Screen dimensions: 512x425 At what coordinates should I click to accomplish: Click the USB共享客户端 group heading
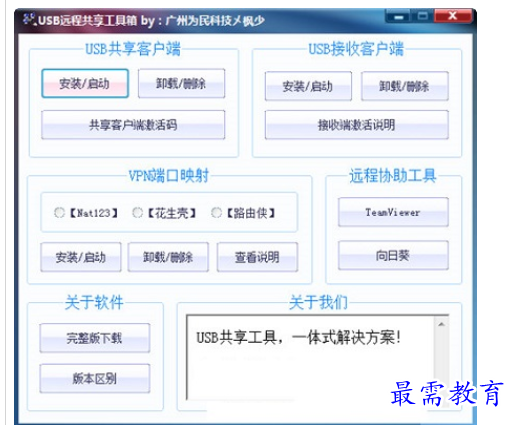(x=133, y=49)
